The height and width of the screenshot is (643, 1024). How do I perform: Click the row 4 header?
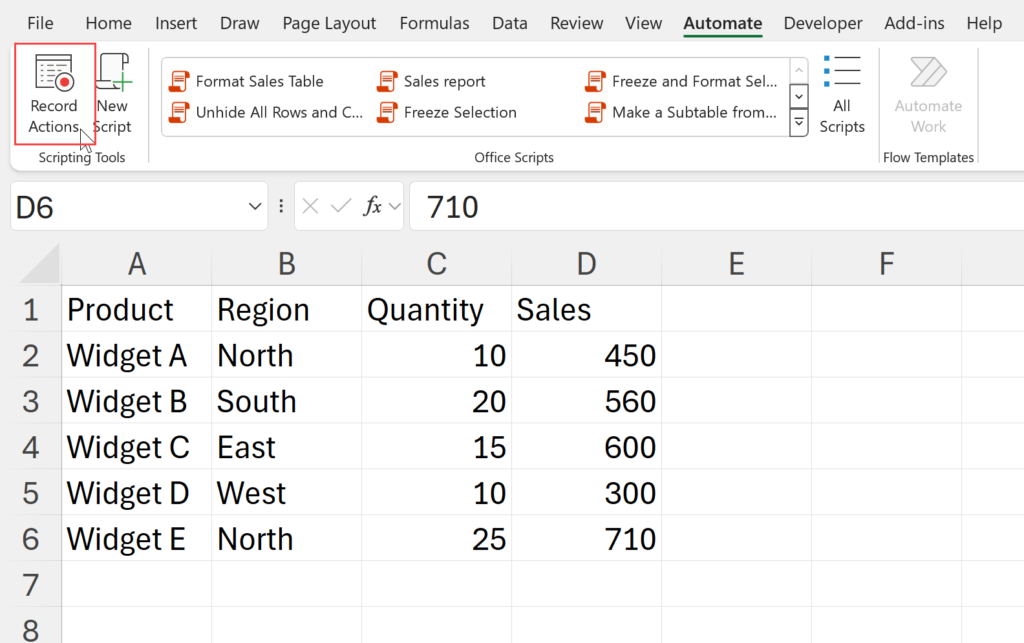click(30, 447)
